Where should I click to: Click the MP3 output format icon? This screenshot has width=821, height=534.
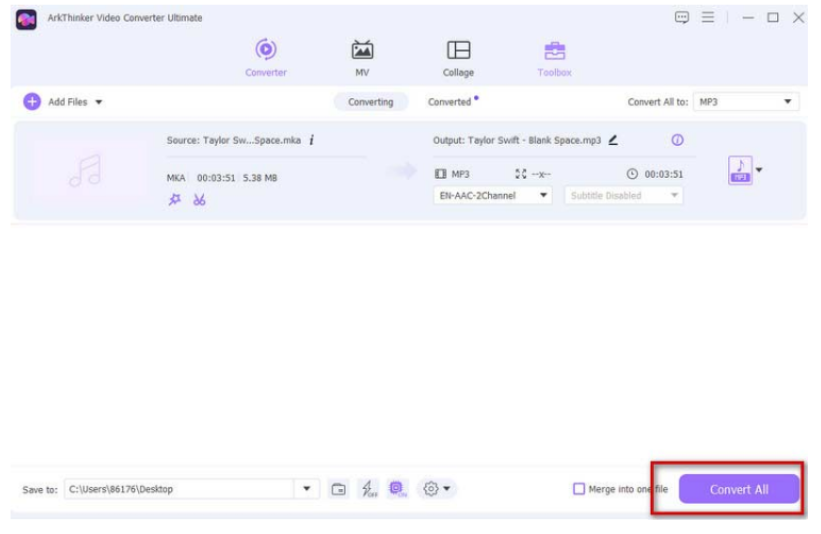740,170
